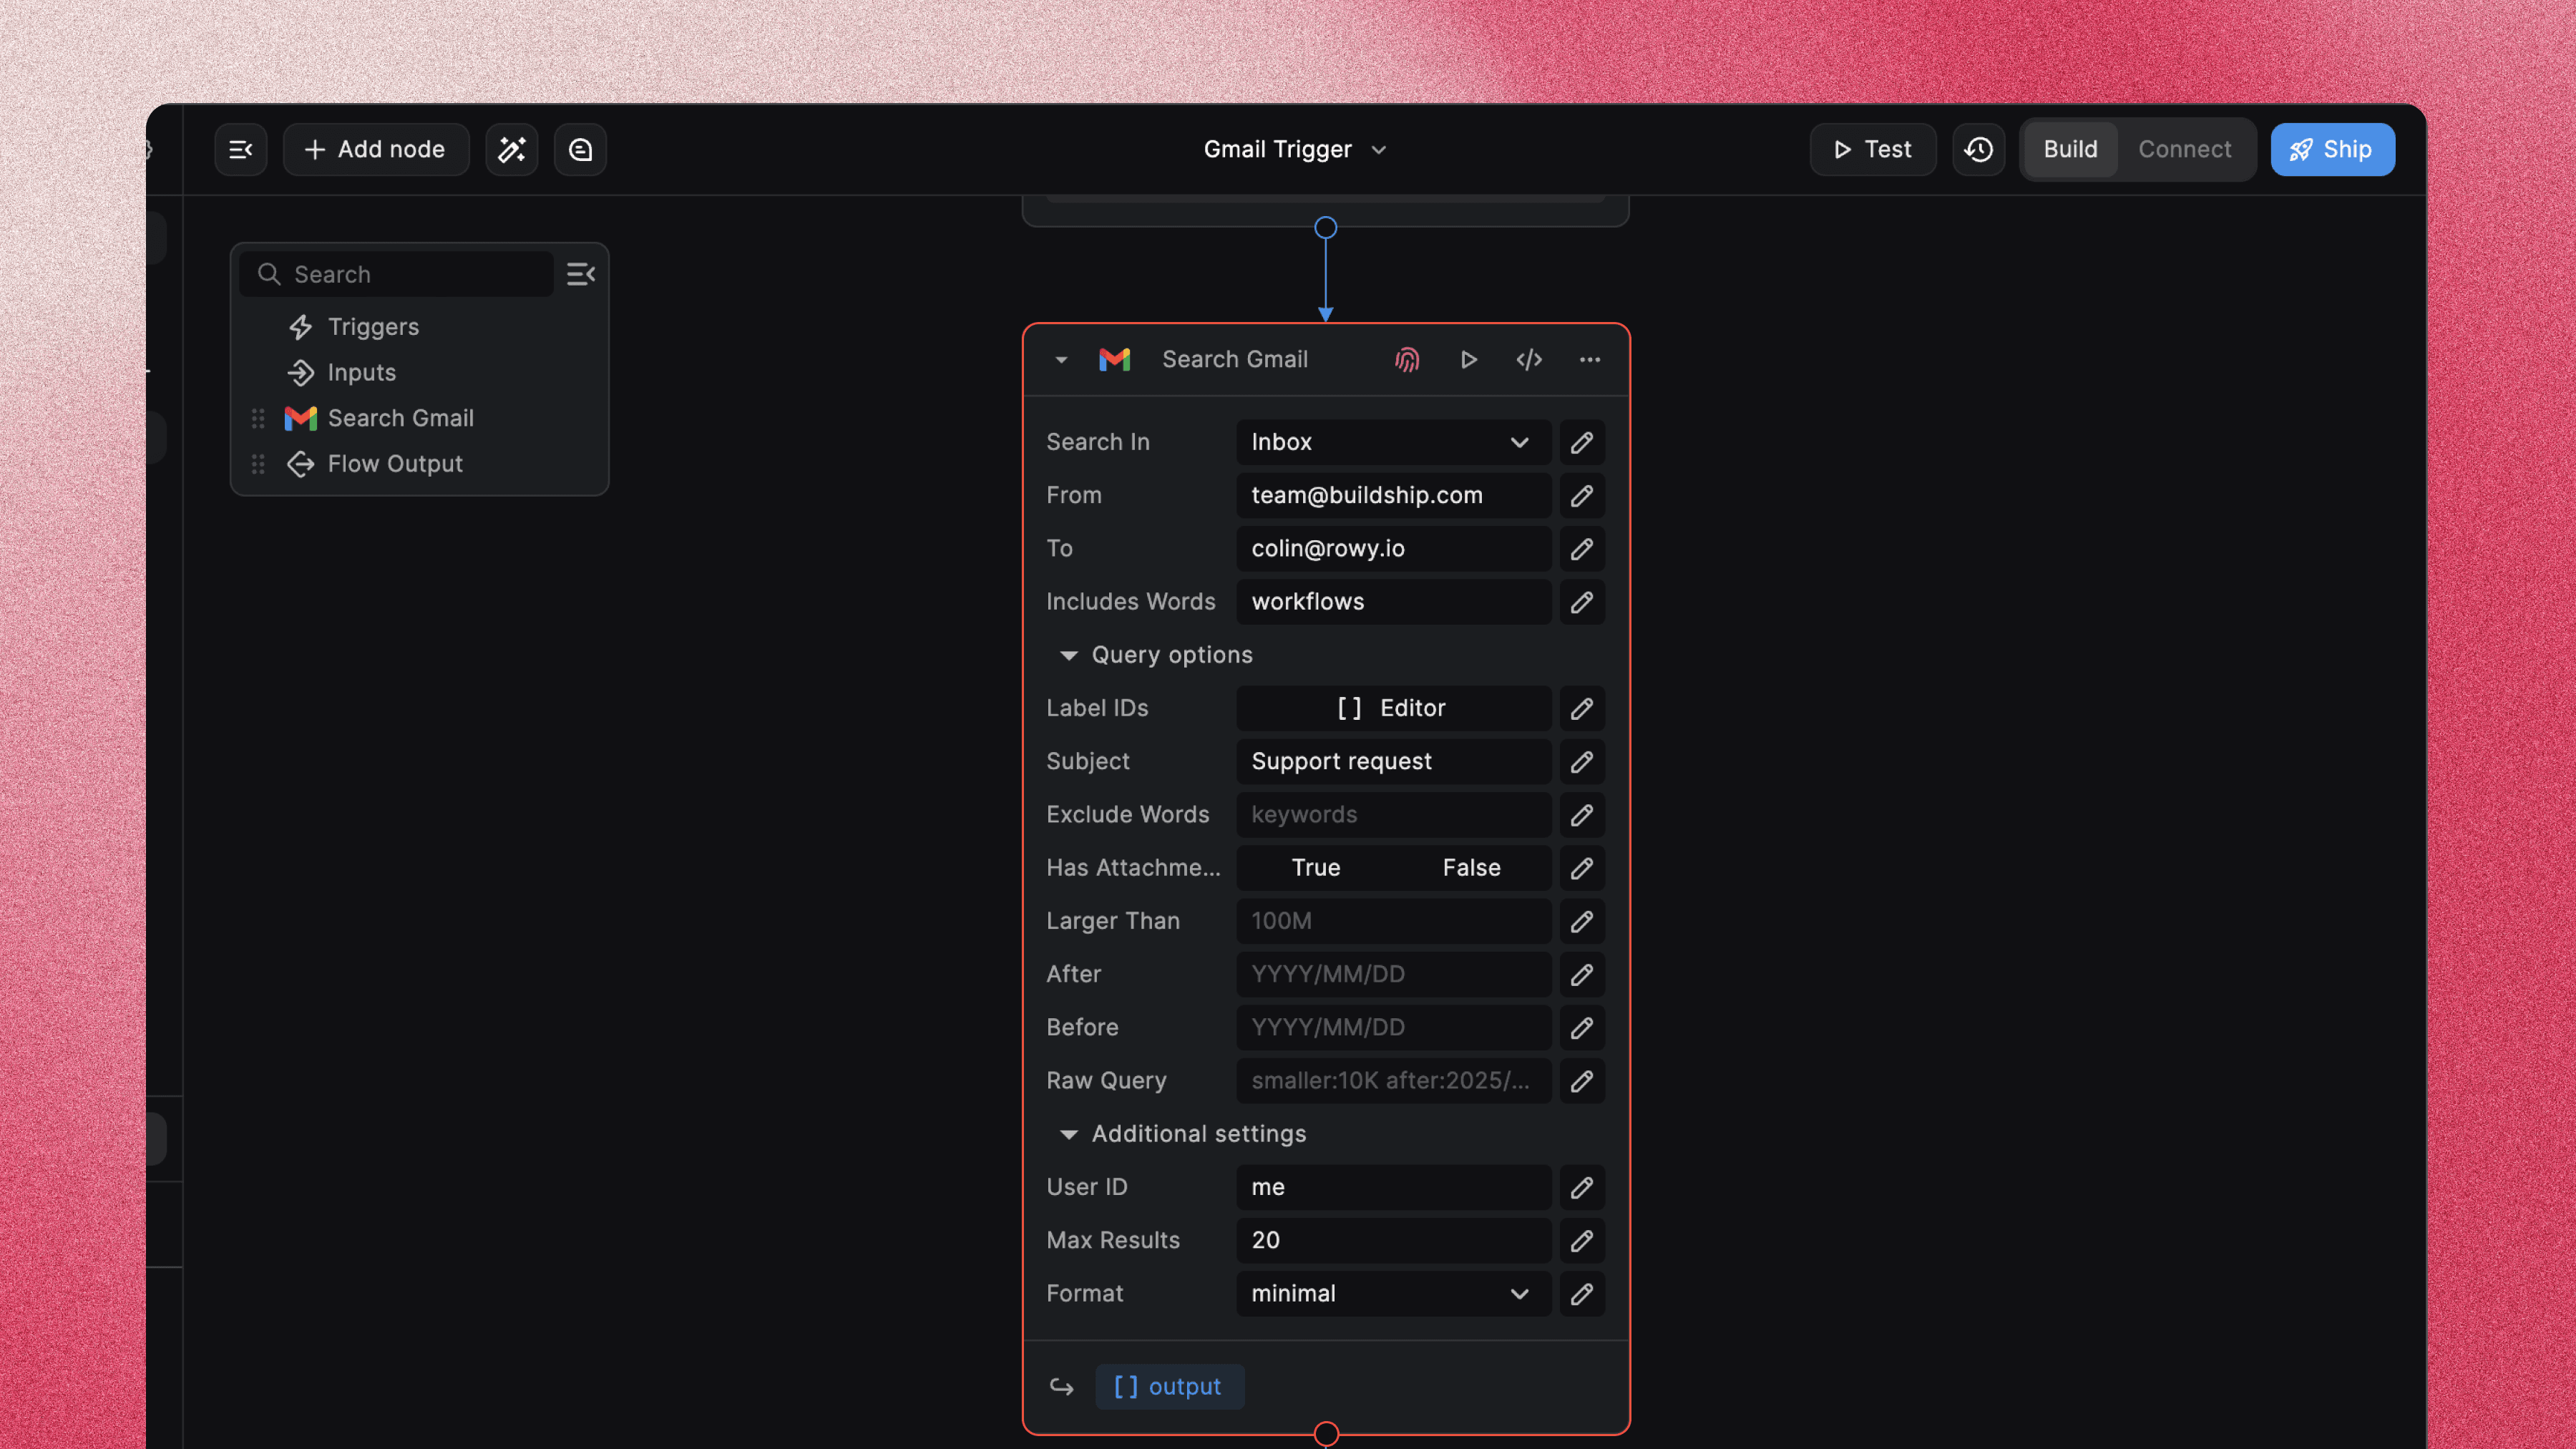Screen dimensions: 2576x1449
Task: Click the Ship button
Action: [x=2332, y=150]
